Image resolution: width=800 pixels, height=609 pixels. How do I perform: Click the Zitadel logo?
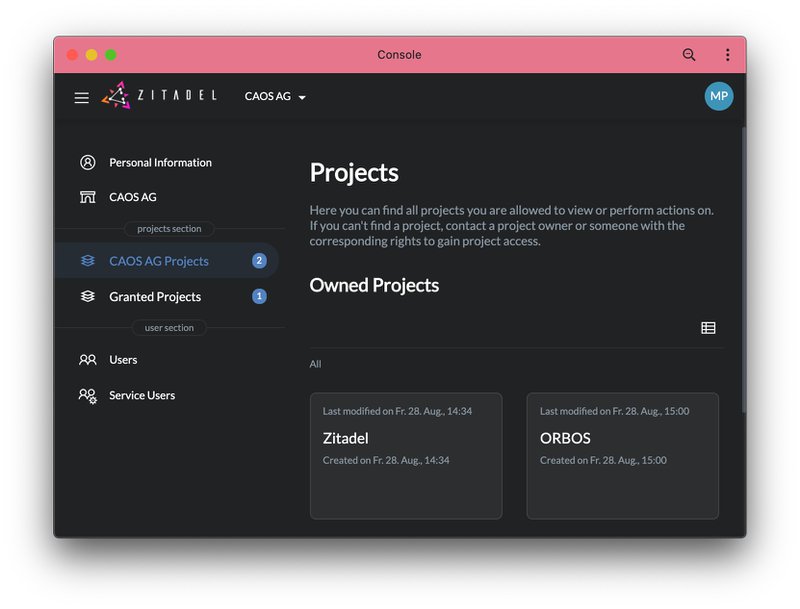pos(159,95)
